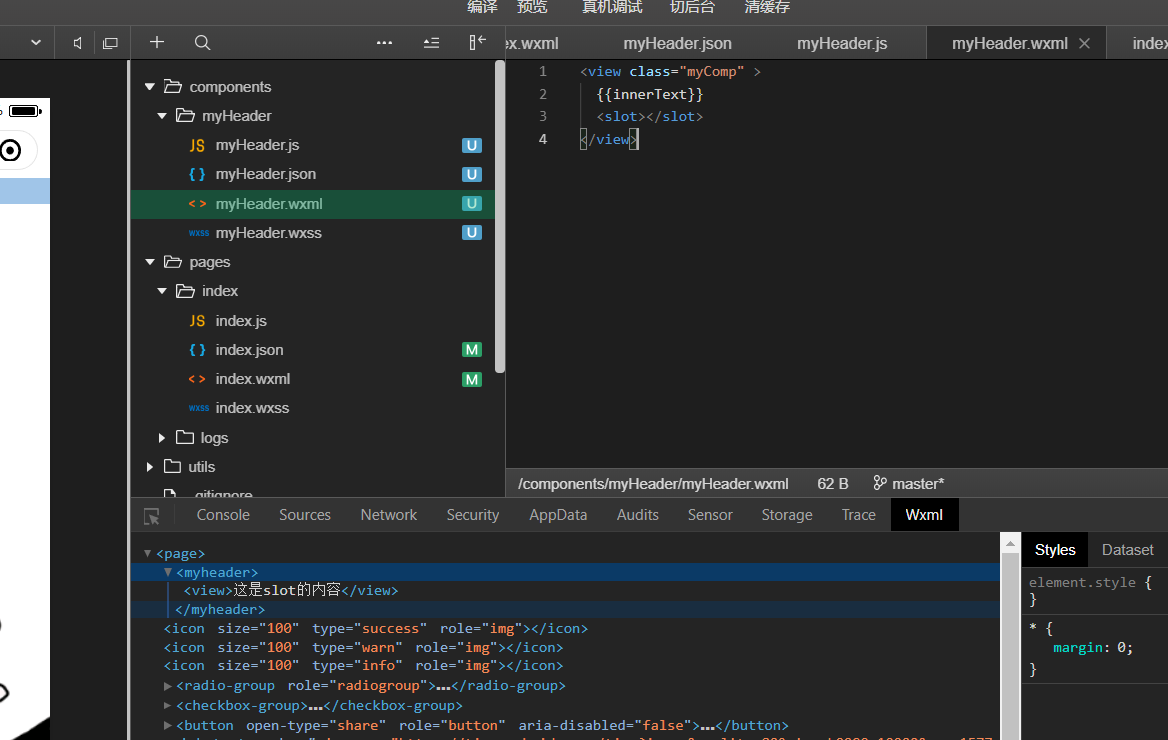Click the M git badge on index.wxml

[472, 379]
